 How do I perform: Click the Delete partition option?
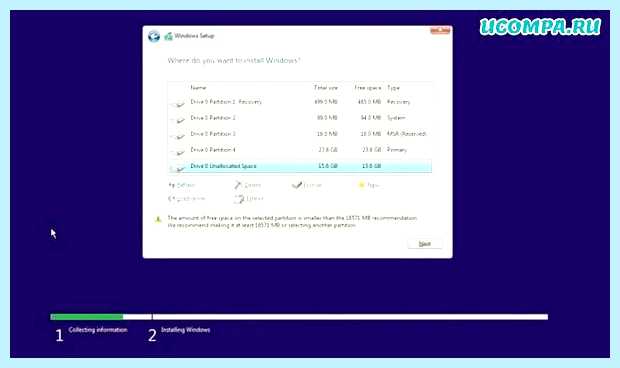click(x=248, y=185)
